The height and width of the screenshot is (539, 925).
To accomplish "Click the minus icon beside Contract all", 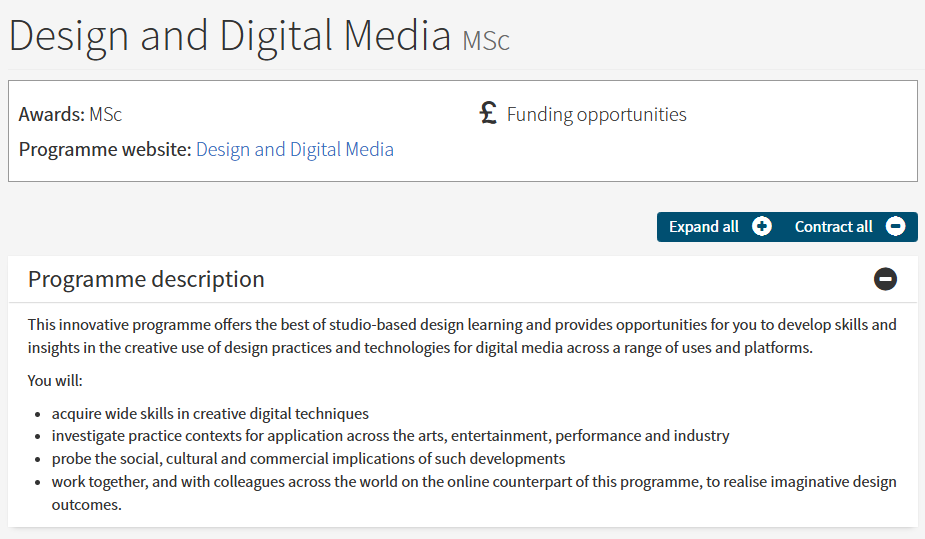I will (896, 227).
